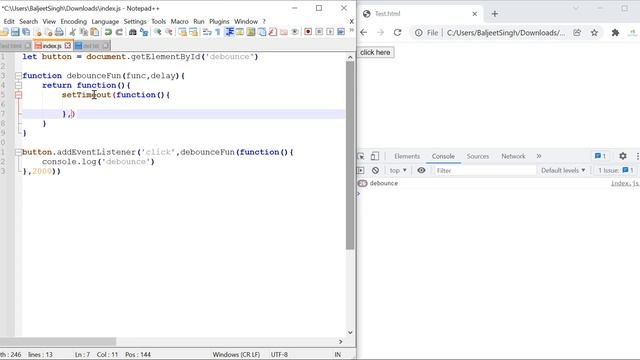Open the Replace dialog icon
This screenshot has width=640, height=360.
pyautogui.click(x=144, y=32)
